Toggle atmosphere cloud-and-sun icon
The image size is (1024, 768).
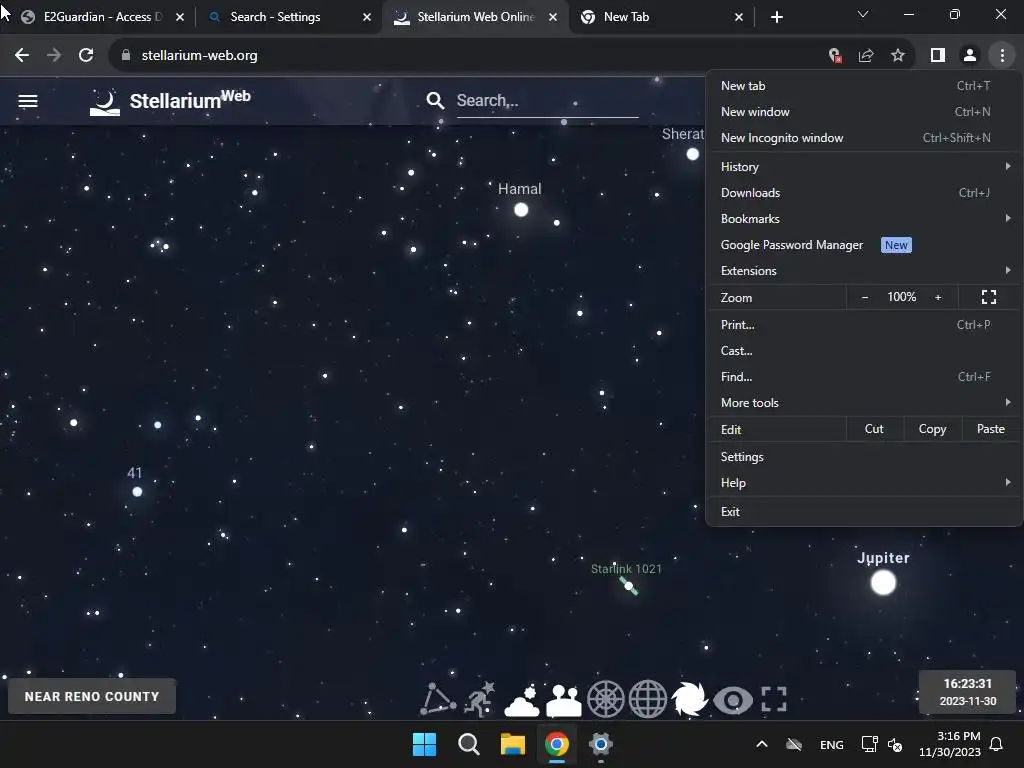(x=522, y=700)
